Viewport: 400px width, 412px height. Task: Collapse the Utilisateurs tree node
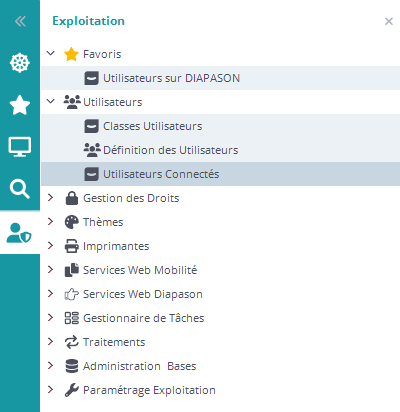pos(51,101)
